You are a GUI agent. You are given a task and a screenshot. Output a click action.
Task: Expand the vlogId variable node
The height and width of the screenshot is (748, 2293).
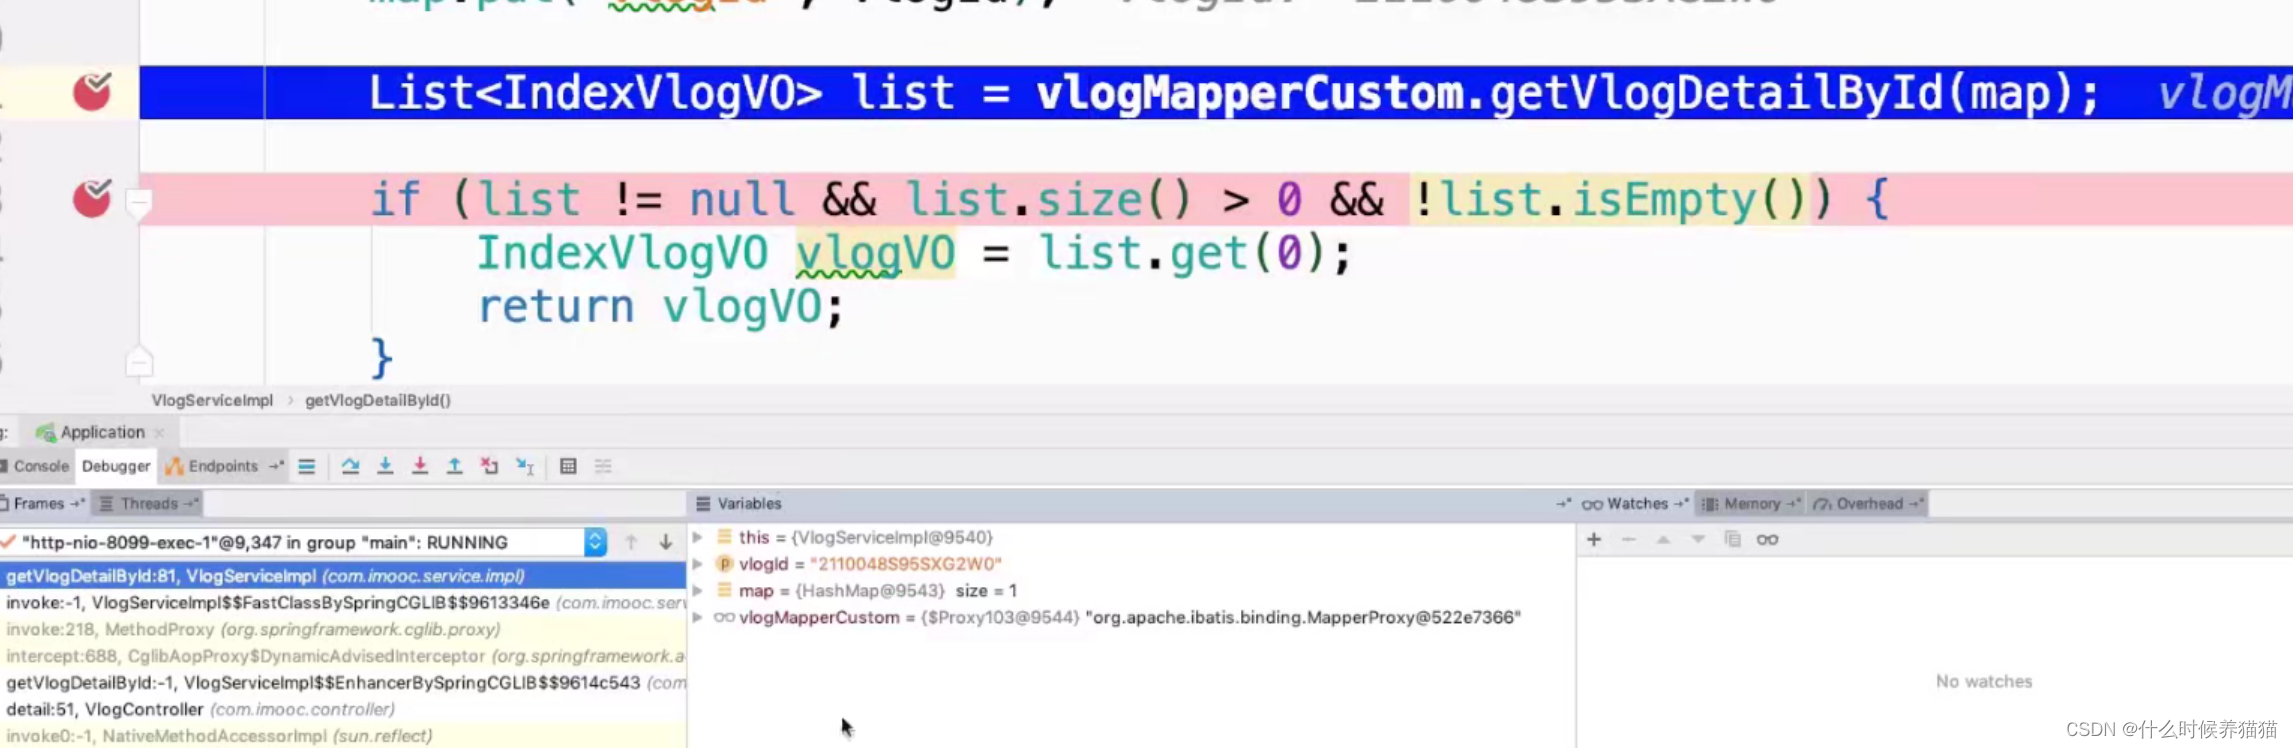pyautogui.click(x=698, y=564)
